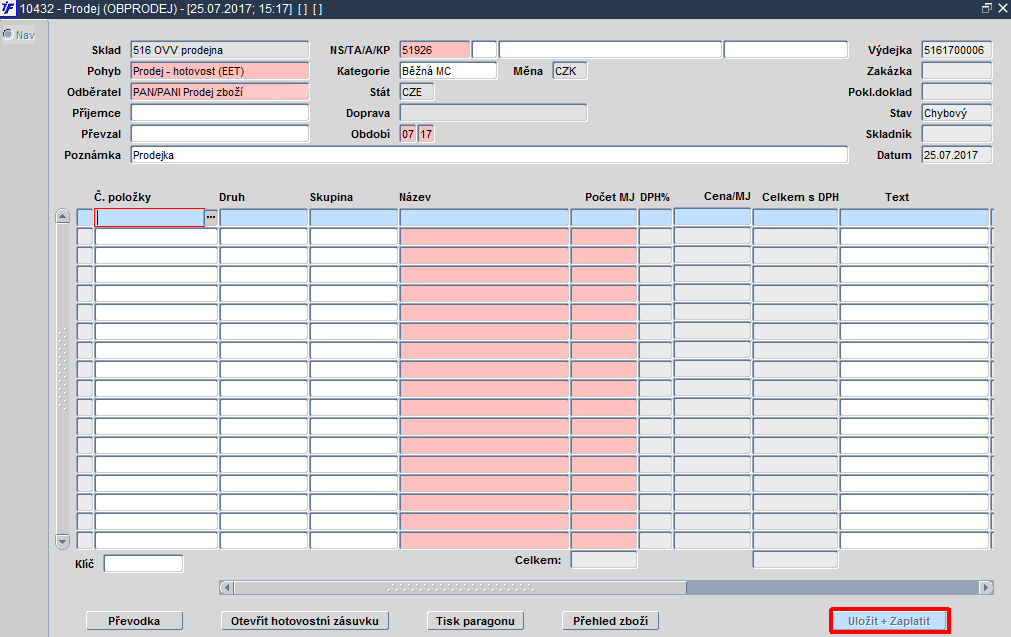Viewport: 1011px width, 637px height.
Task: Click the Pohyb field showing Prodej - hotovost (EET)
Action: 220,71
